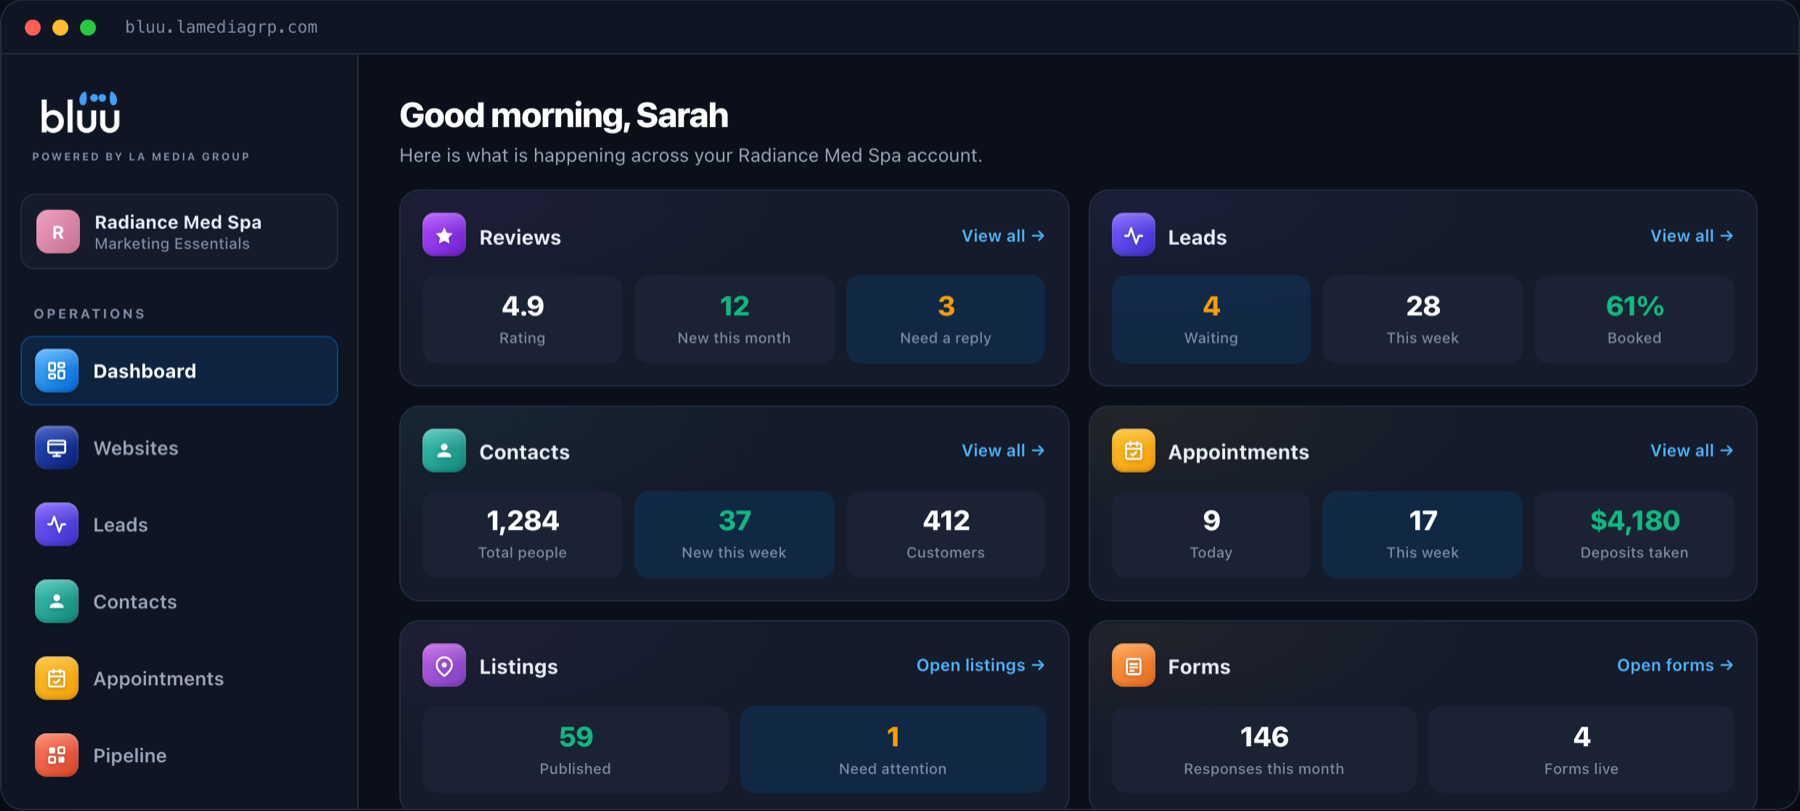The width and height of the screenshot is (1800, 811).
Task: Open the 1,284 Total people tile
Action: 522,534
